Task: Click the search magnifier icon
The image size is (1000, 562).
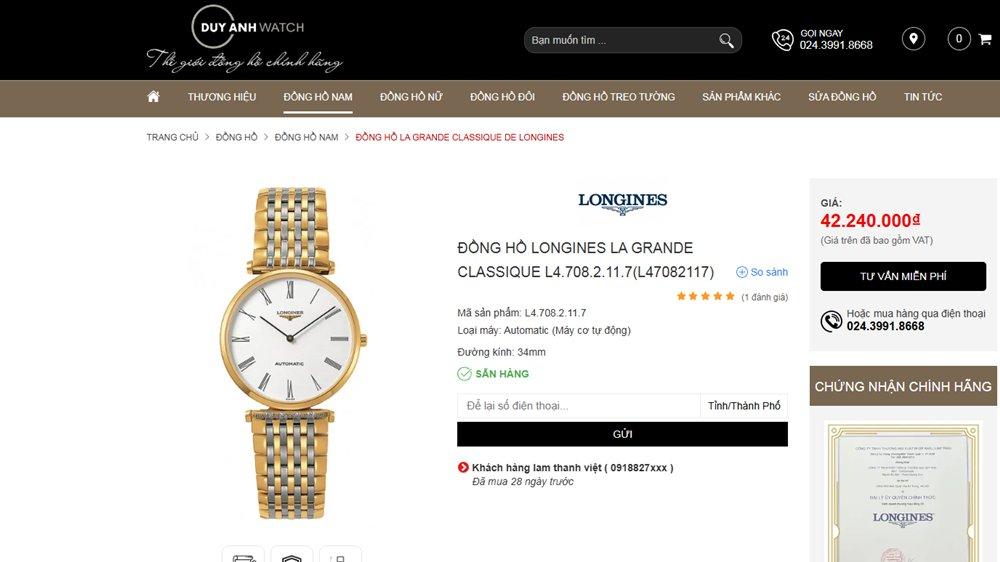Action: coord(726,41)
